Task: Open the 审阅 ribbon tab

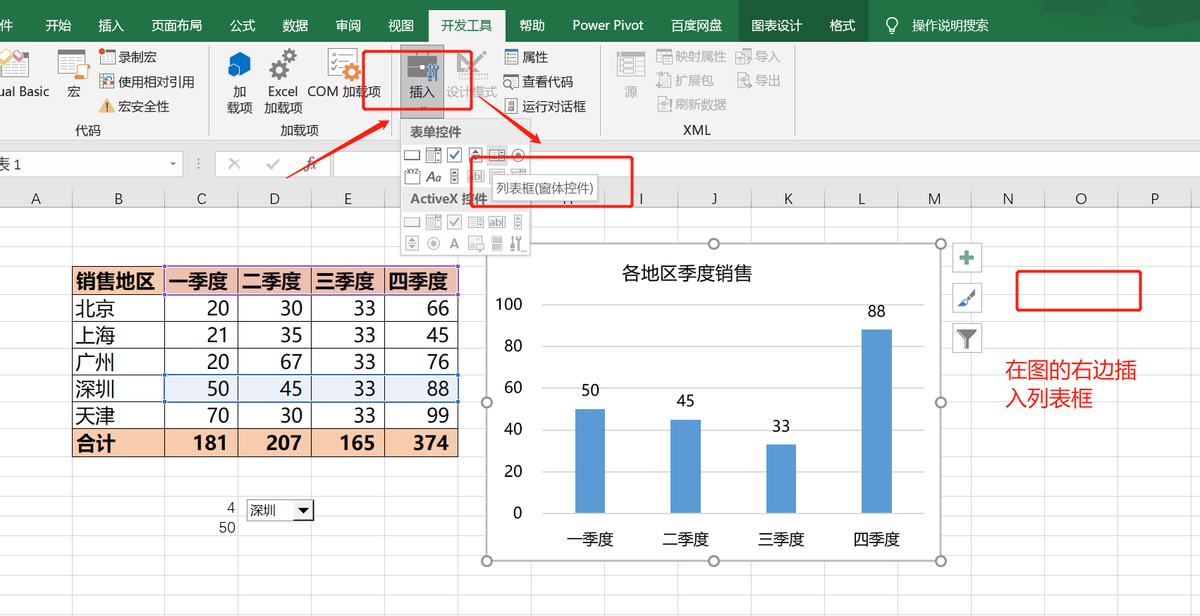Action: (x=348, y=25)
